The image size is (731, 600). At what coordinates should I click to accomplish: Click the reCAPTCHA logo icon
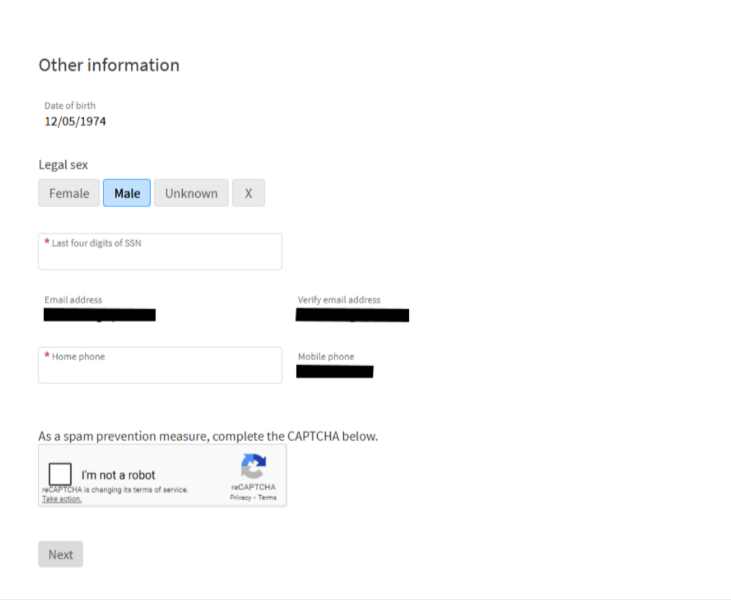click(x=253, y=466)
